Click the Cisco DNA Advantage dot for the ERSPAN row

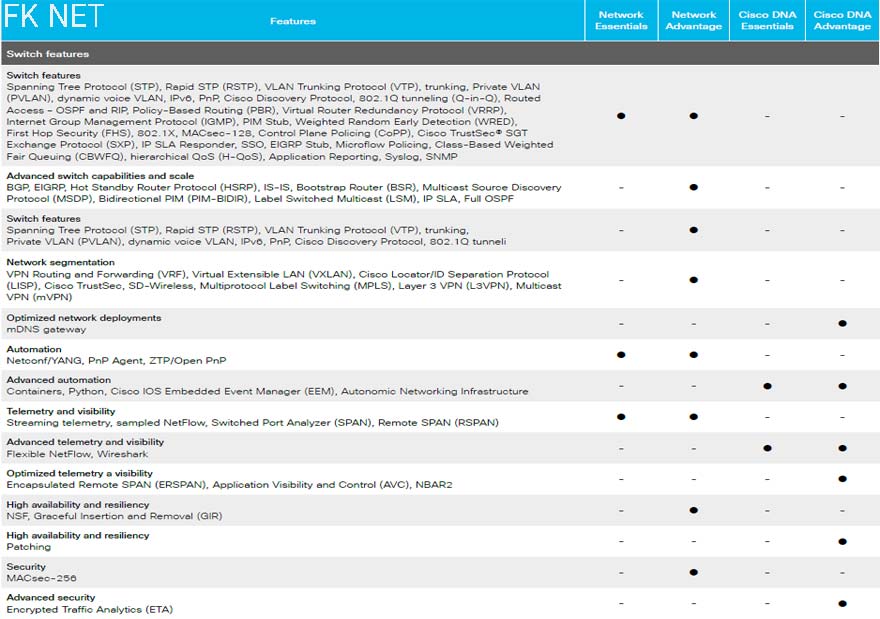click(x=842, y=479)
